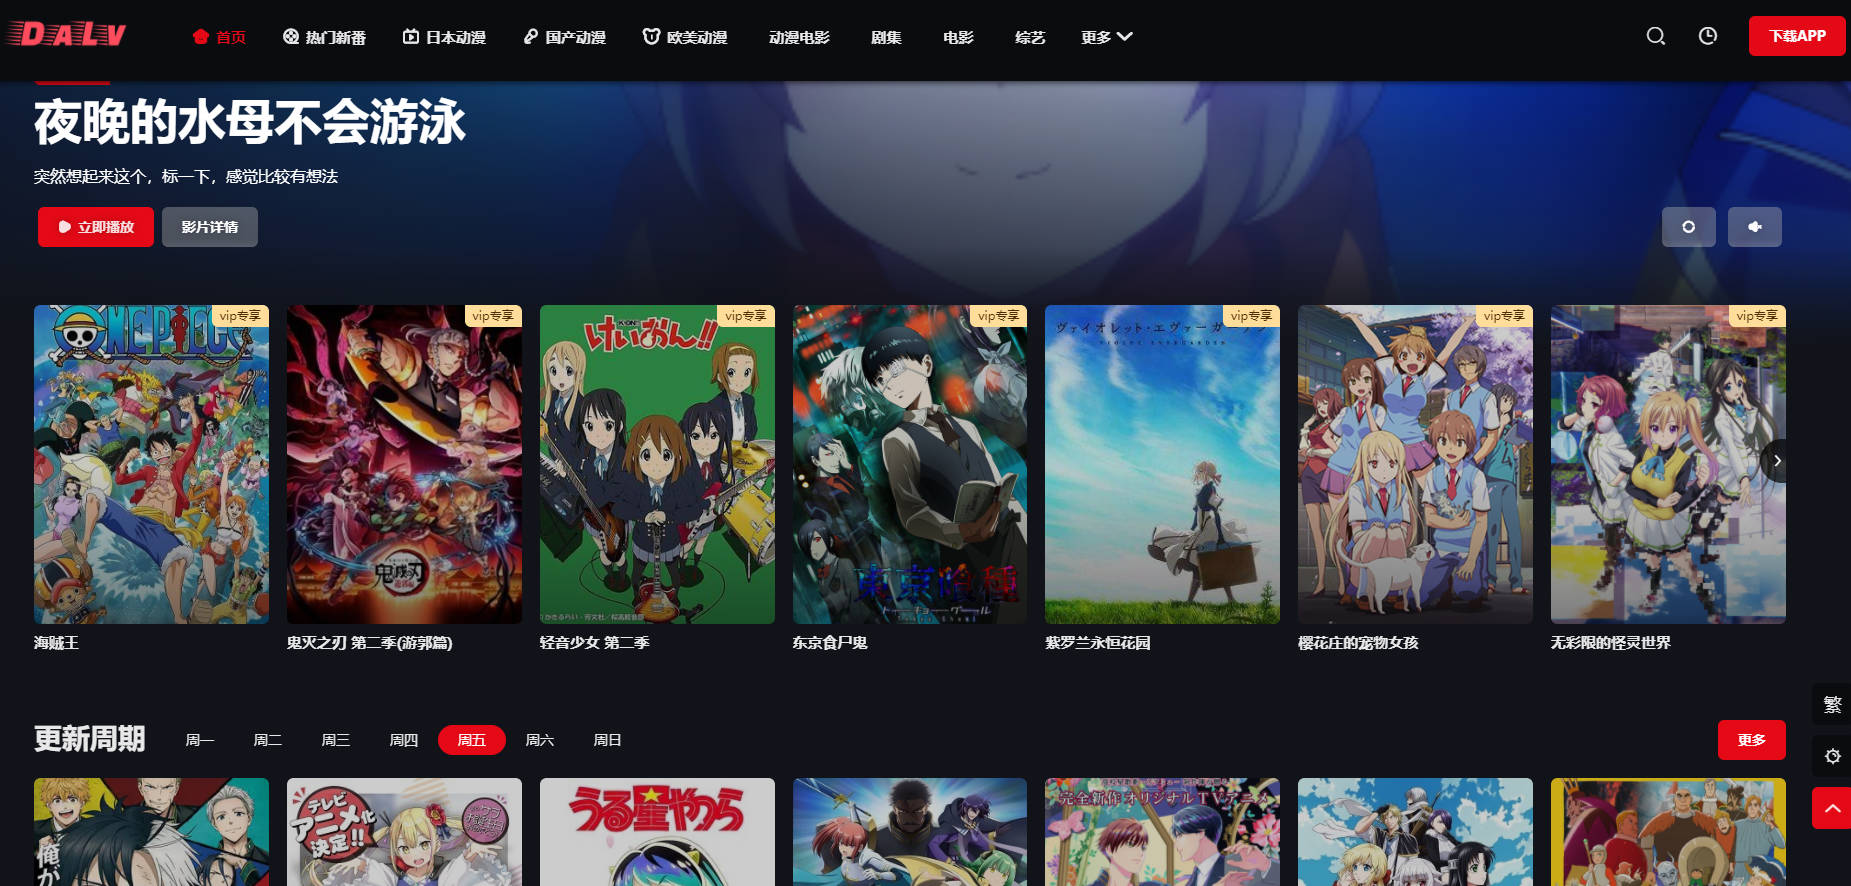Click the 紫罗兰永恒花园 title link
Viewport: 1851px width, 886px height.
pos(1098,643)
